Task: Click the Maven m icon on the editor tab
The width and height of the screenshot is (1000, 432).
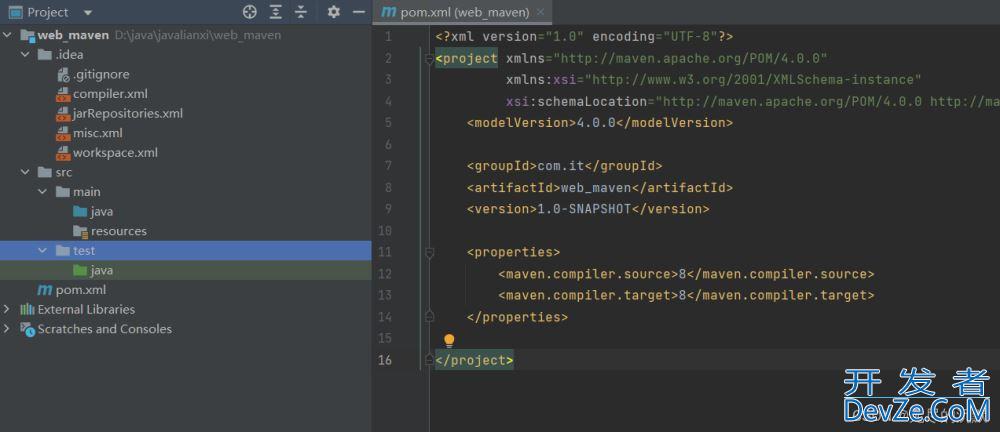Action: pos(388,13)
